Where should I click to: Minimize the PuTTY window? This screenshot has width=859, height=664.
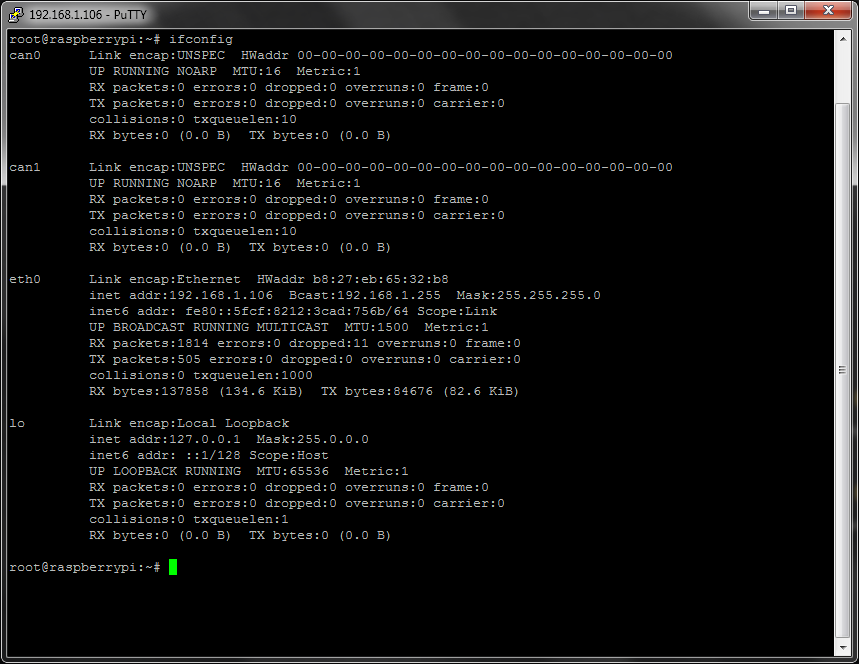[764, 11]
